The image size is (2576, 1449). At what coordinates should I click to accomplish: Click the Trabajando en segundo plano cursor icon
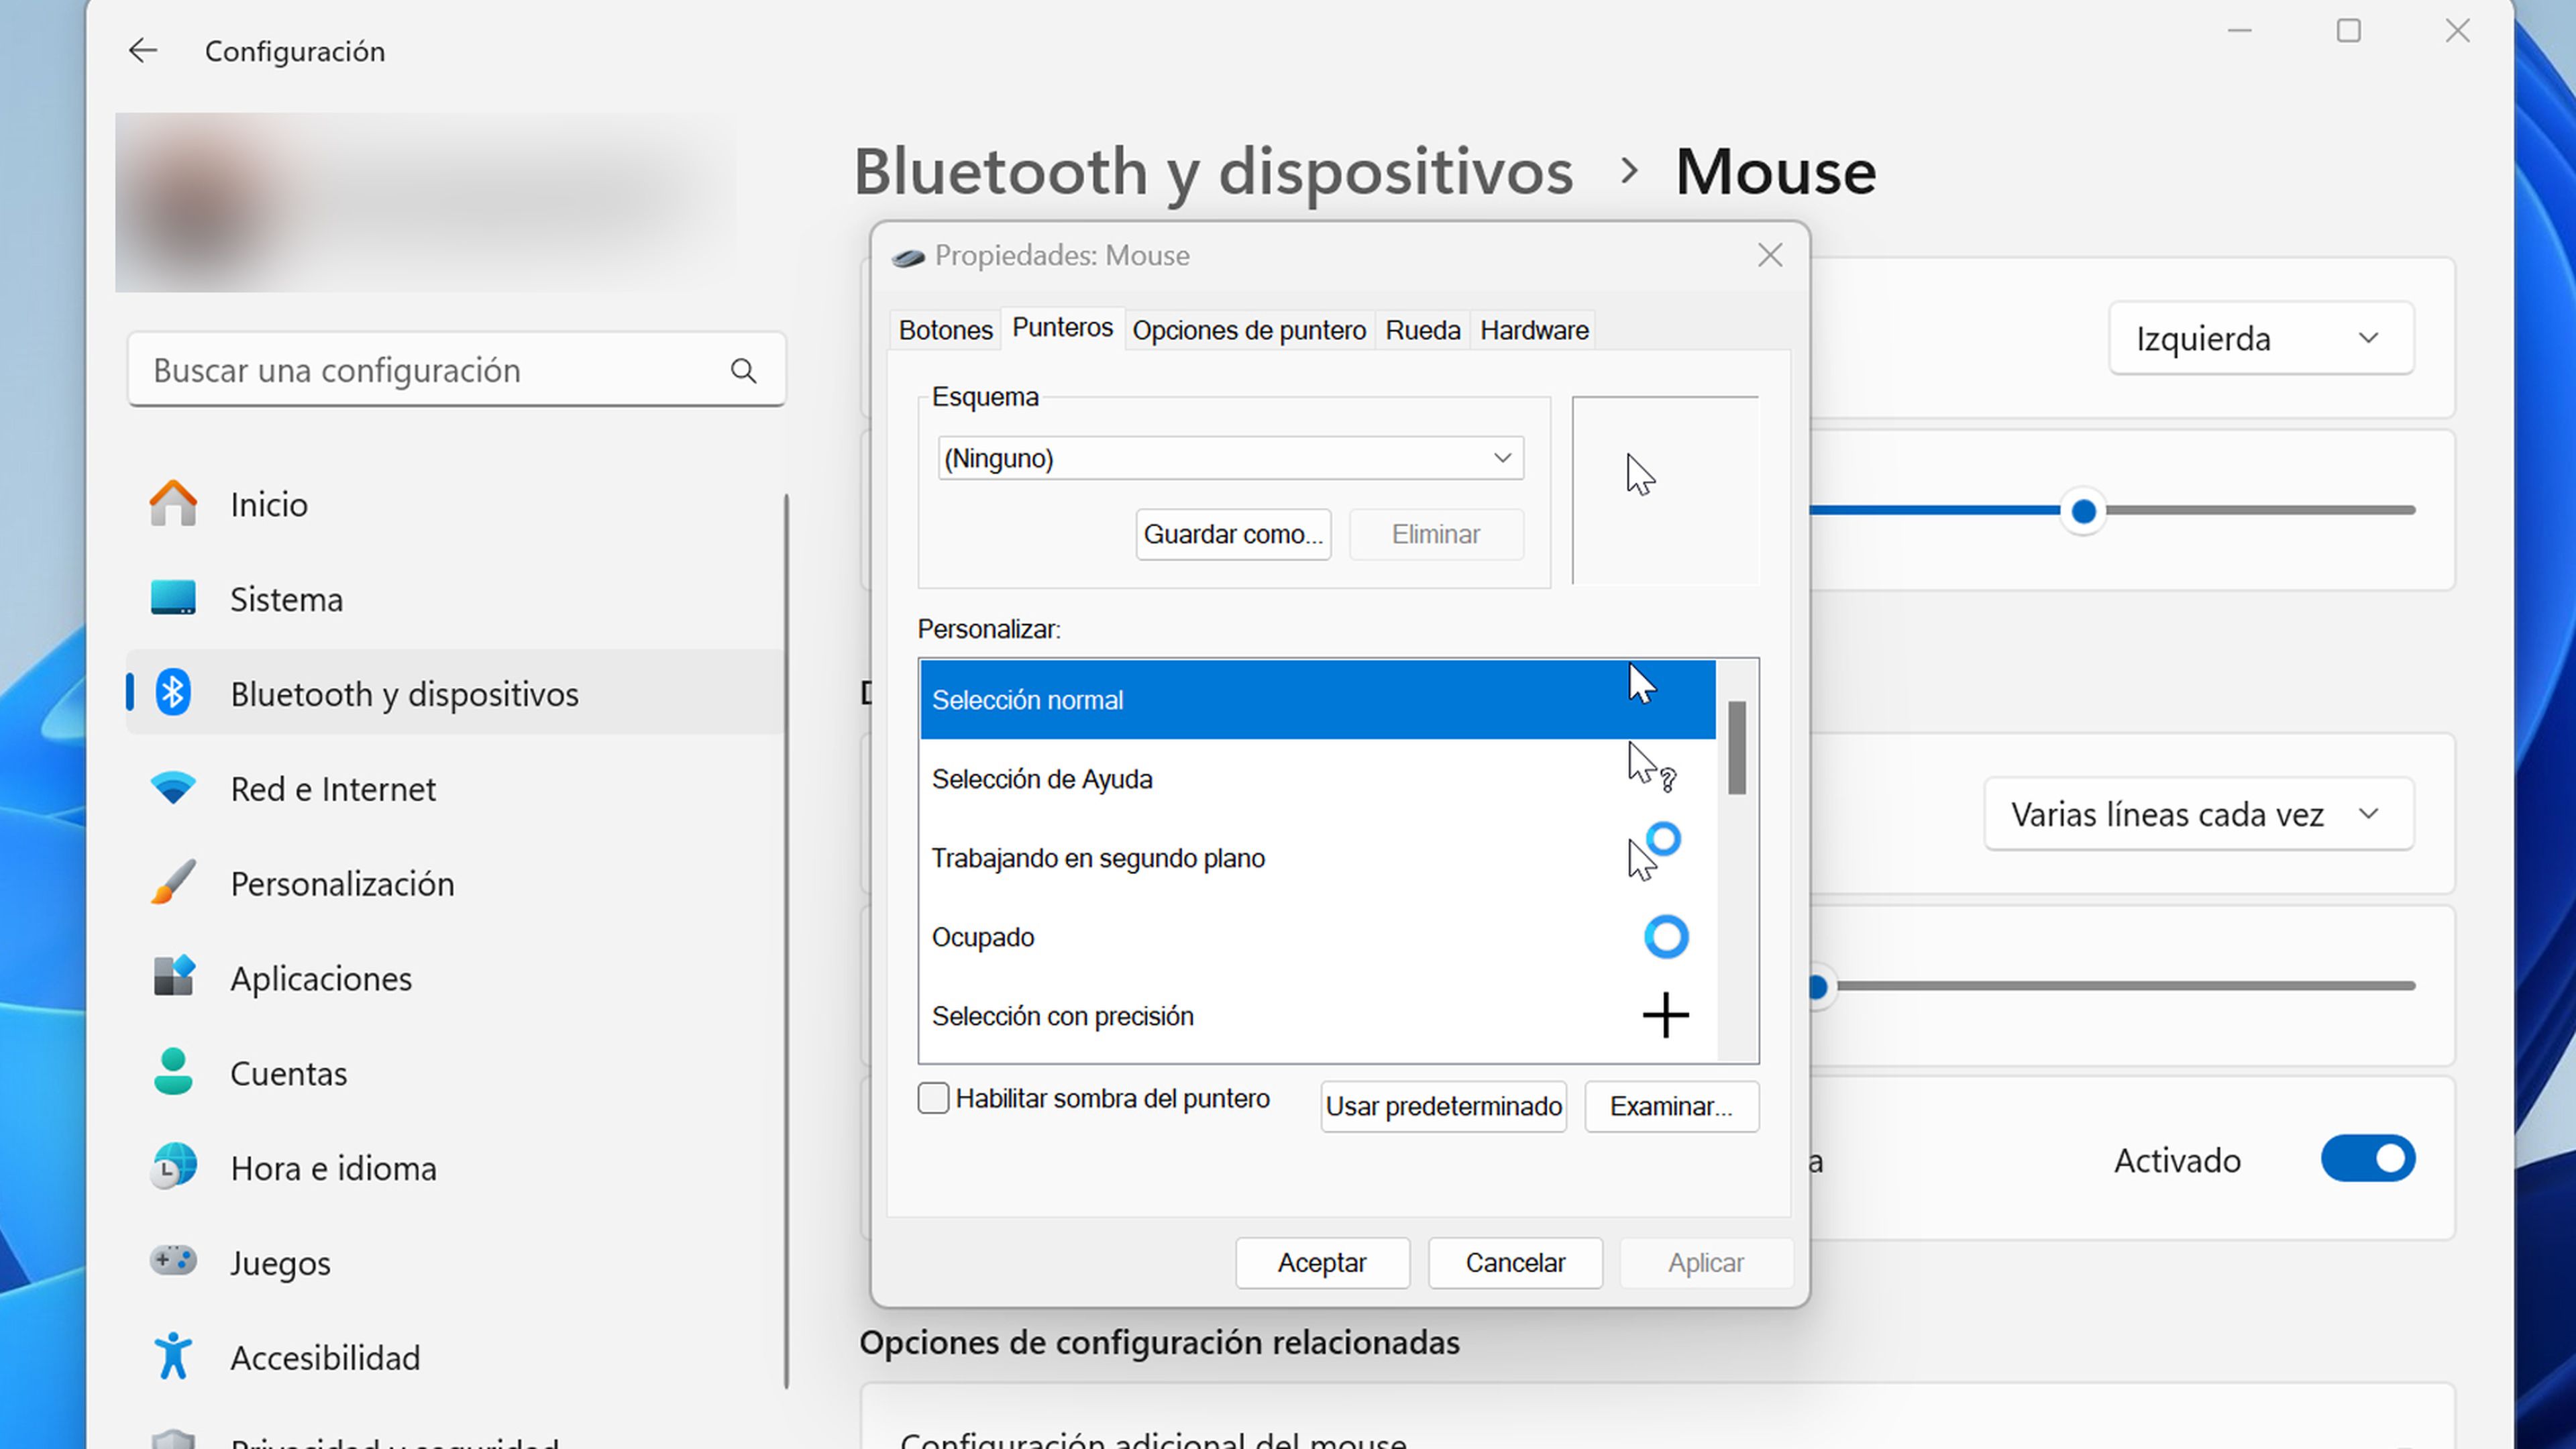[x=1654, y=851]
